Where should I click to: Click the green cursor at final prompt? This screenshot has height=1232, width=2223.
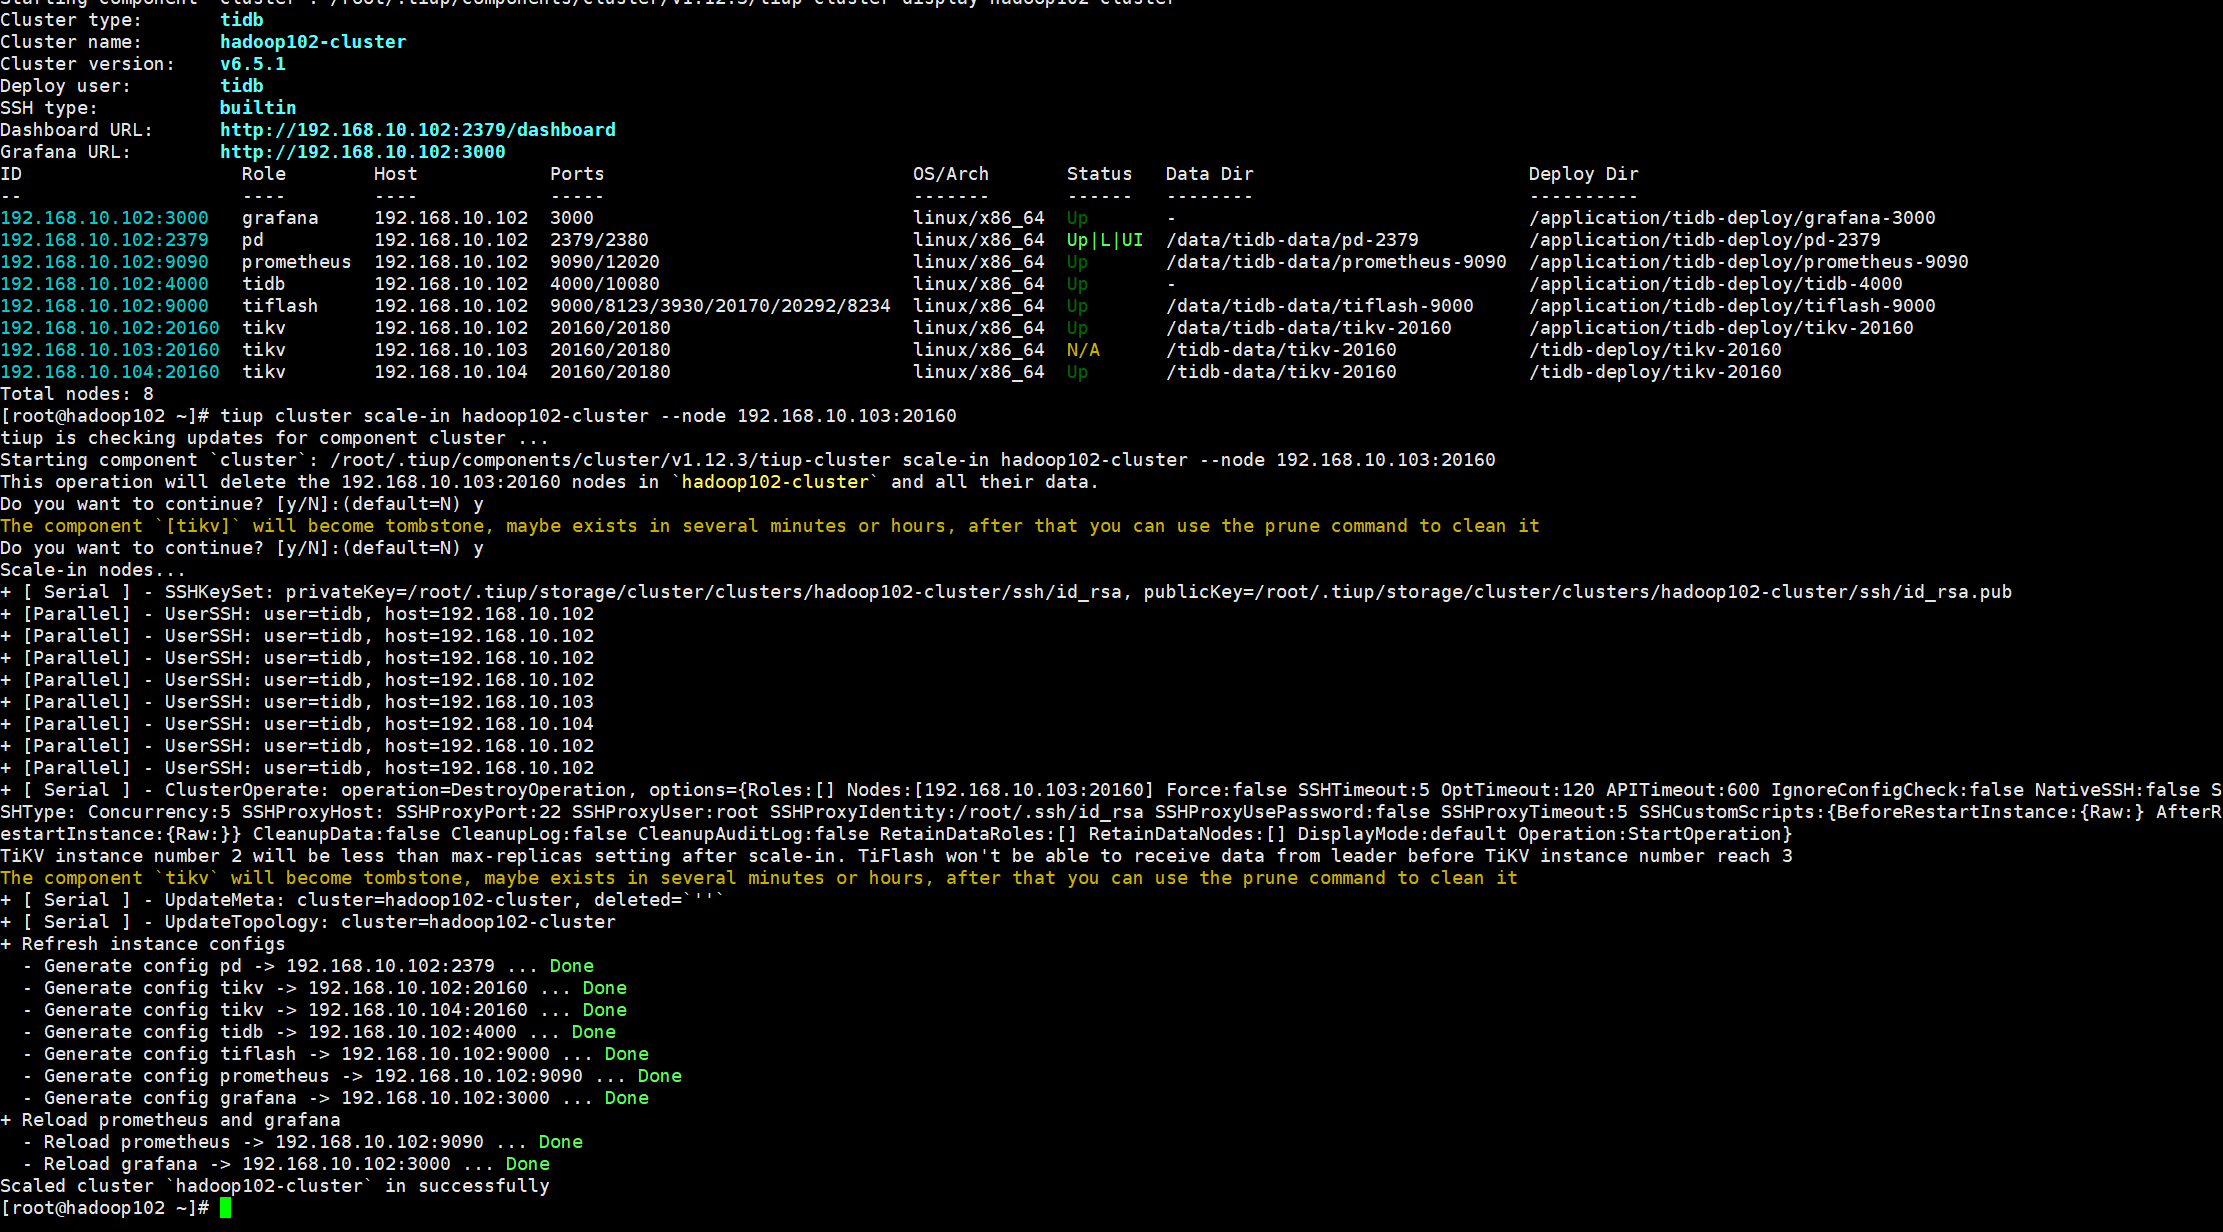(226, 1208)
